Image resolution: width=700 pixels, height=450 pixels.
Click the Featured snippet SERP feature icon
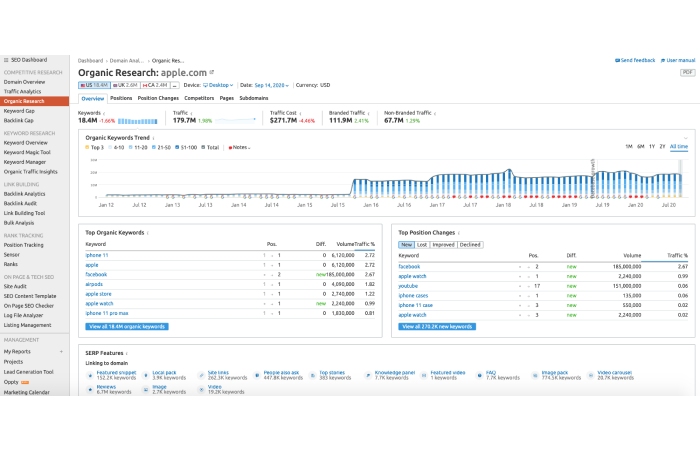(90, 375)
